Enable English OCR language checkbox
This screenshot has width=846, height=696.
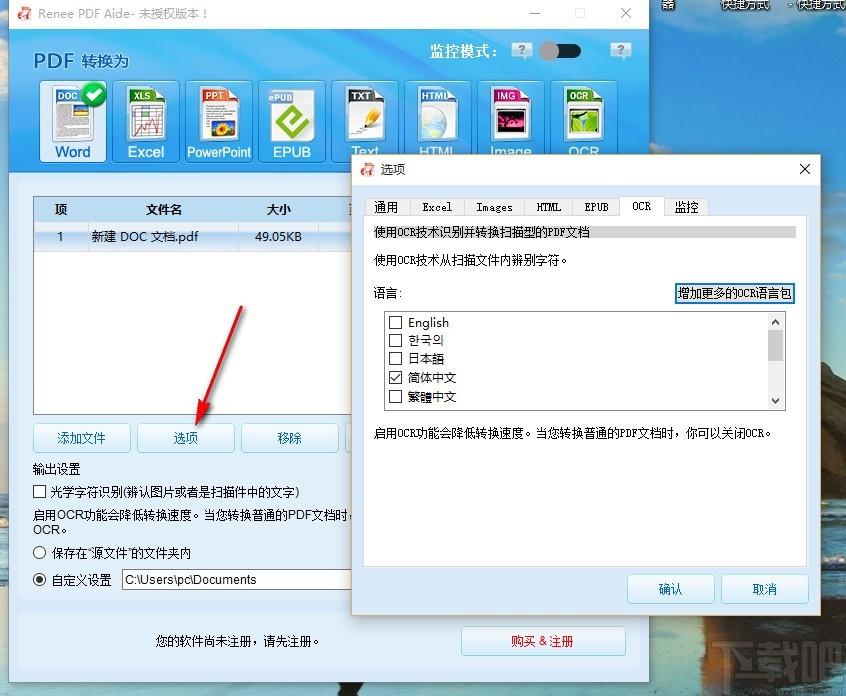click(395, 322)
